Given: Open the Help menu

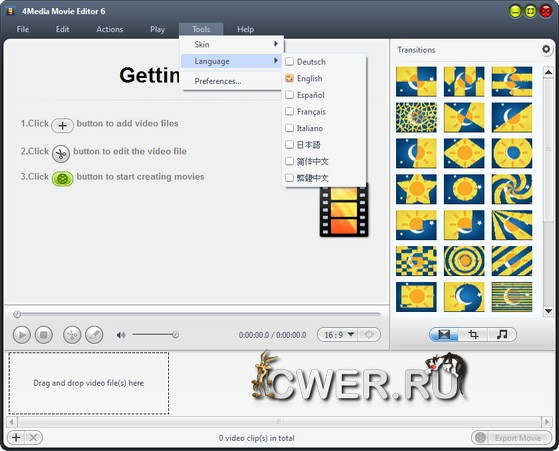Looking at the screenshot, I should click(246, 29).
